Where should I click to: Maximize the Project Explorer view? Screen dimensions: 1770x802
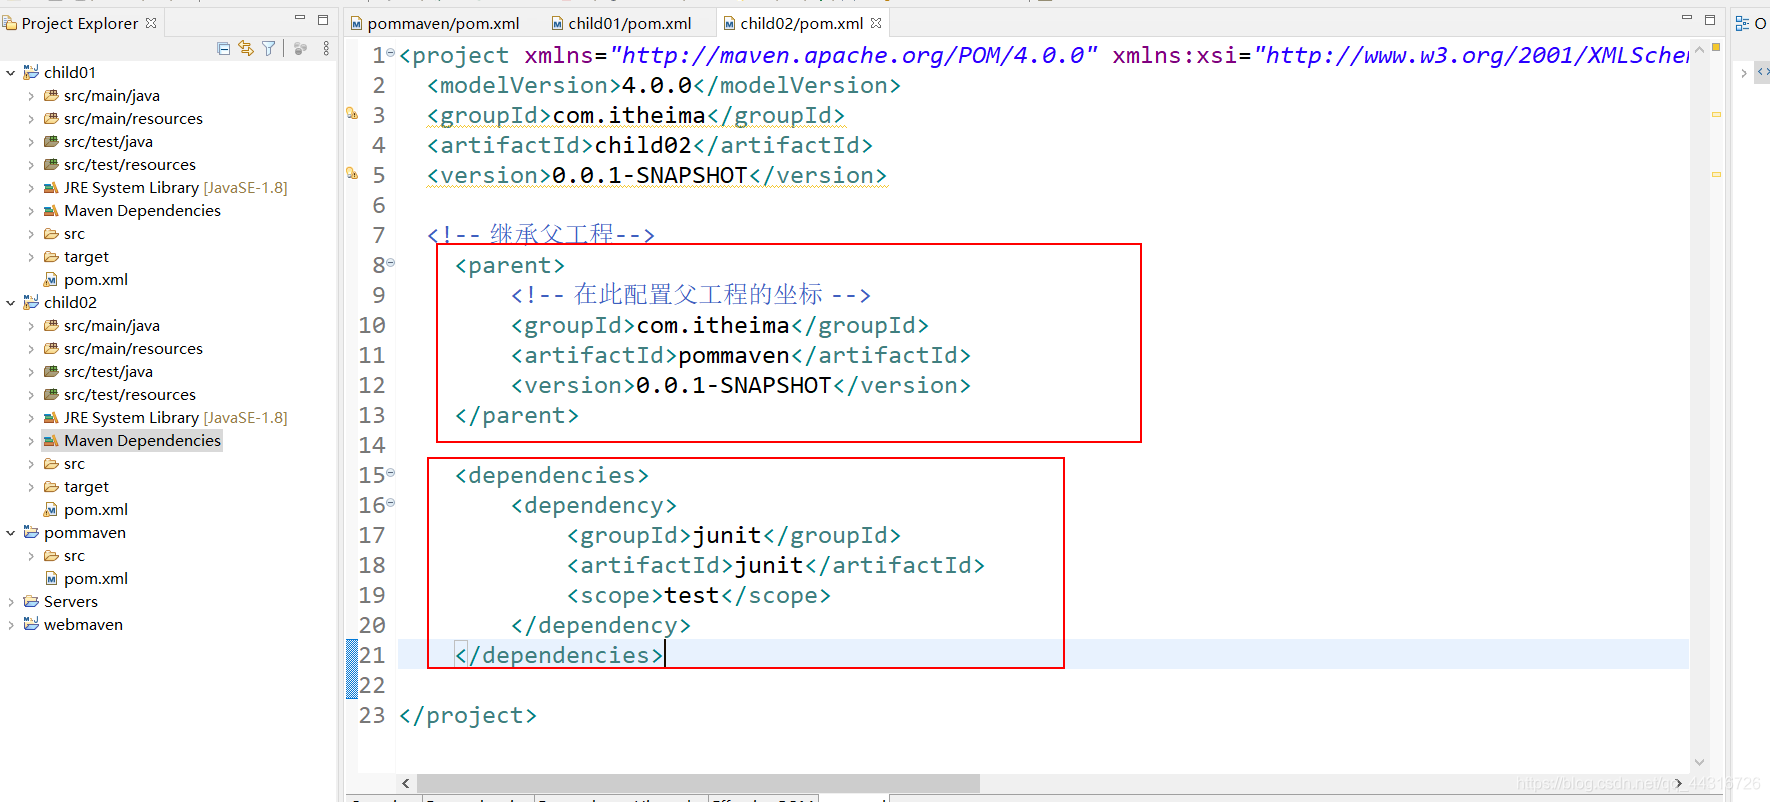[323, 19]
